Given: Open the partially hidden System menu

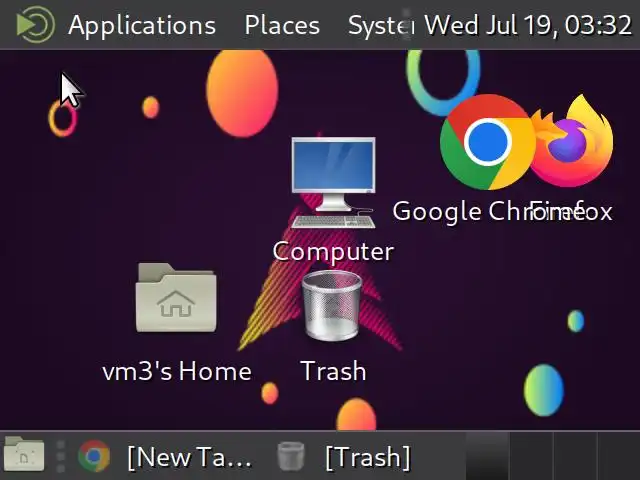Looking at the screenshot, I should click(379, 25).
